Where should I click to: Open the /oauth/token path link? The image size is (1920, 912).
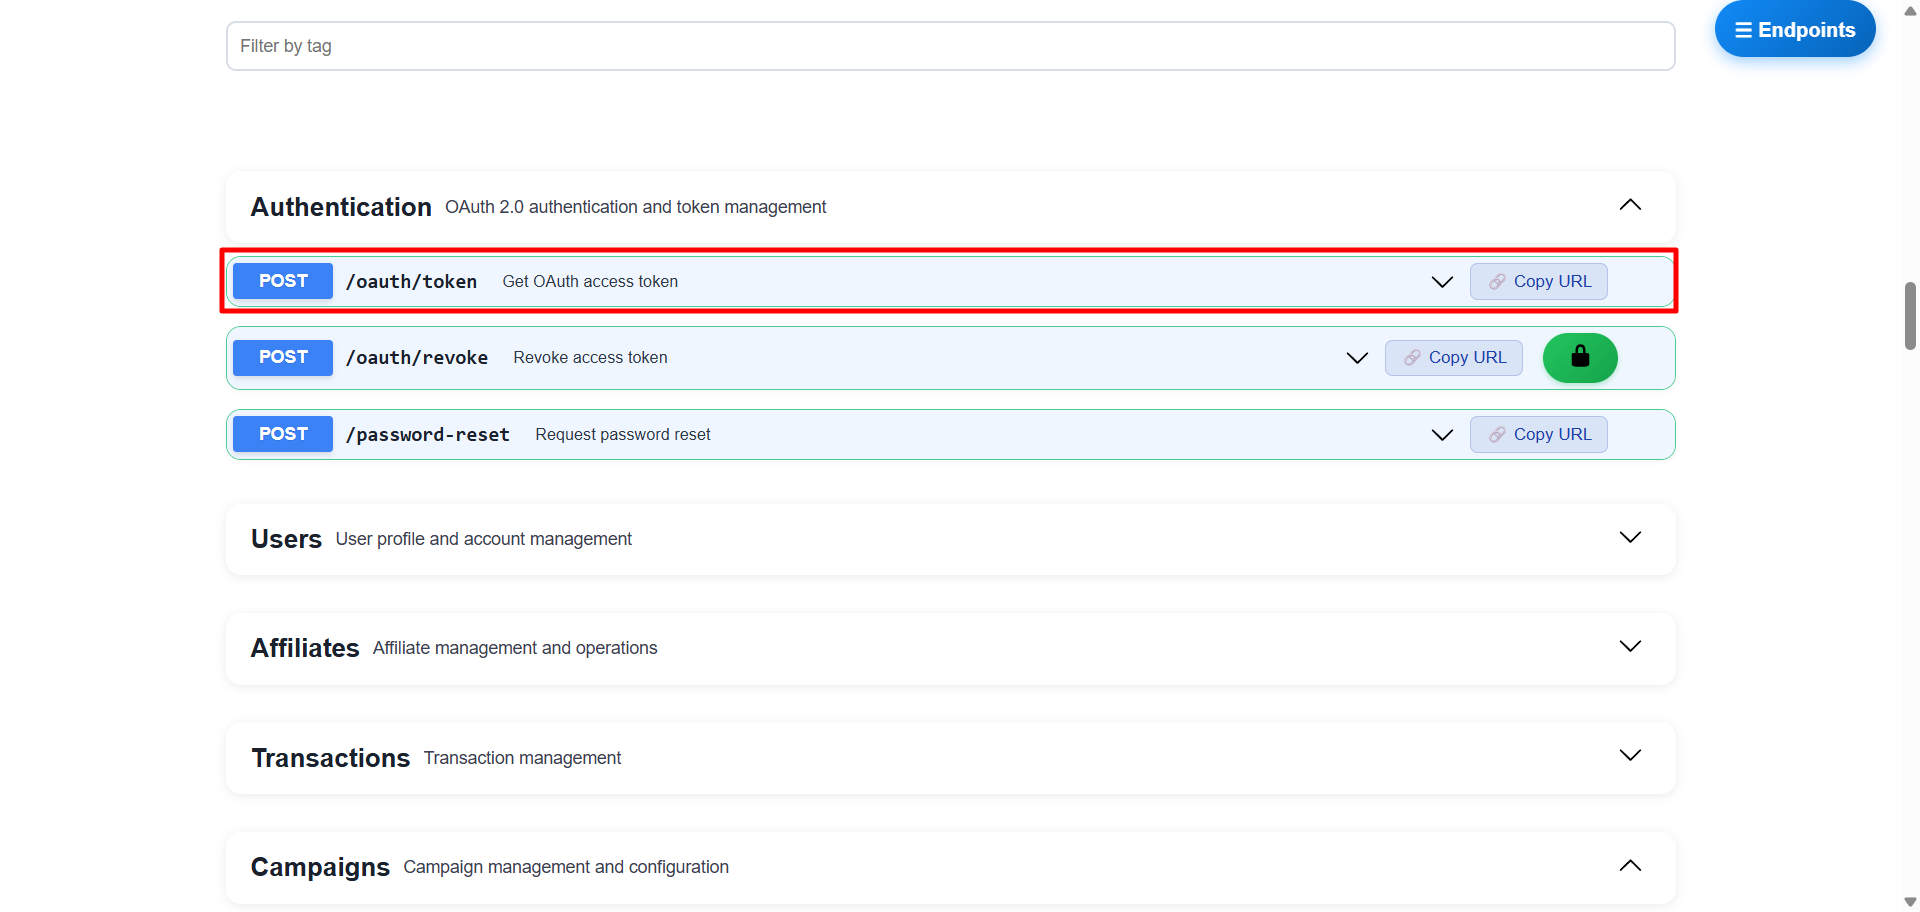[x=411, y=282]
